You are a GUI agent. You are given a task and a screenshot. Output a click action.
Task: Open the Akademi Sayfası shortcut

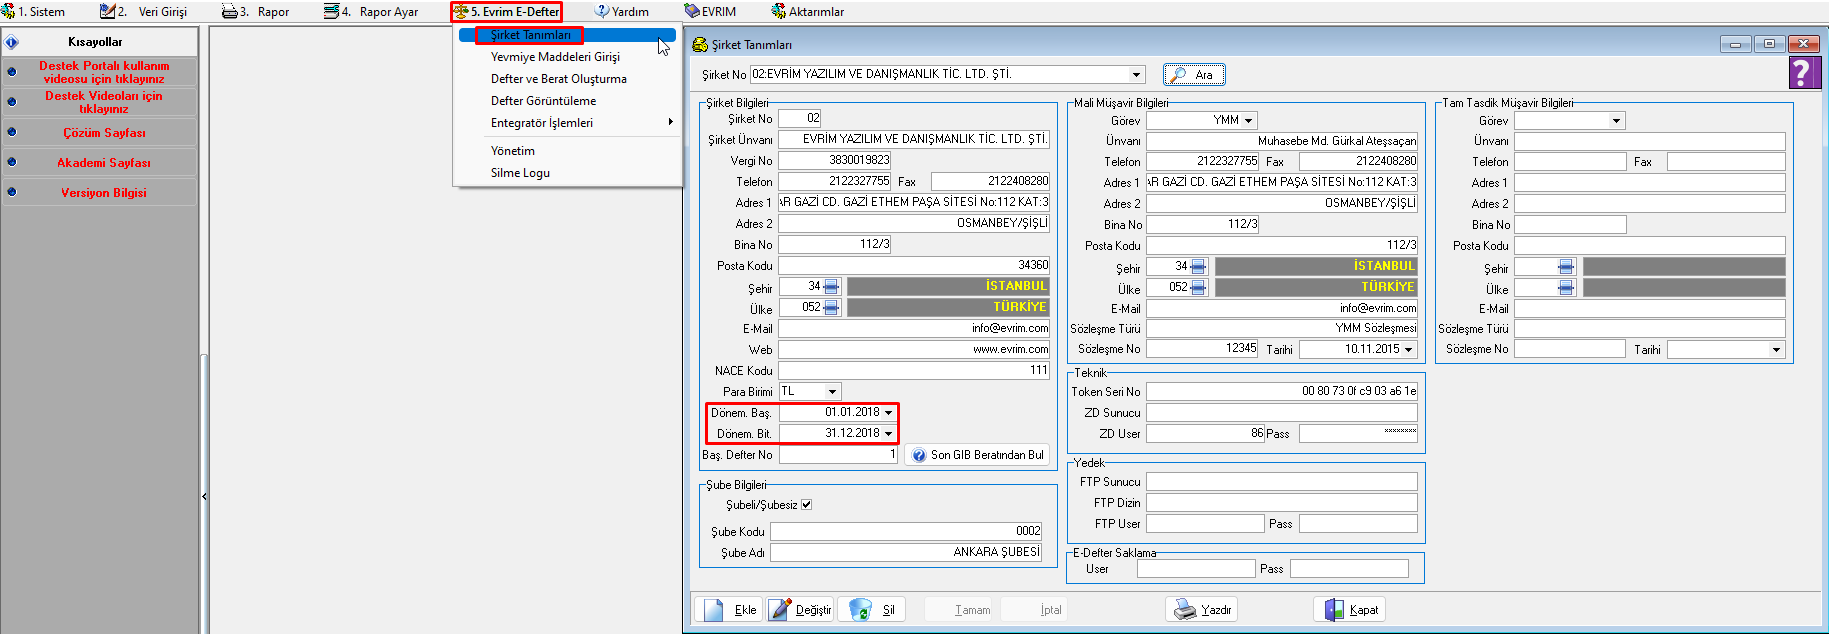[x=104, y=163]
